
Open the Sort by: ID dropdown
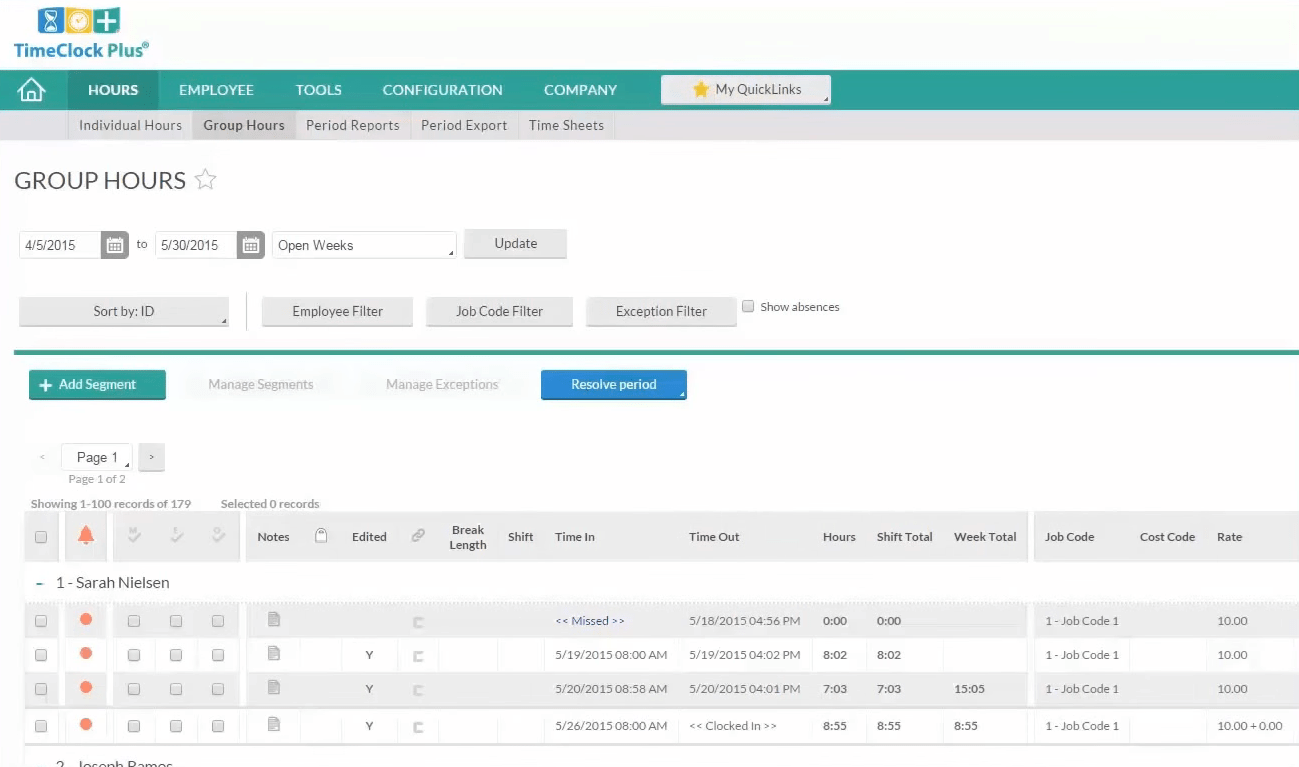pos(123,311)
